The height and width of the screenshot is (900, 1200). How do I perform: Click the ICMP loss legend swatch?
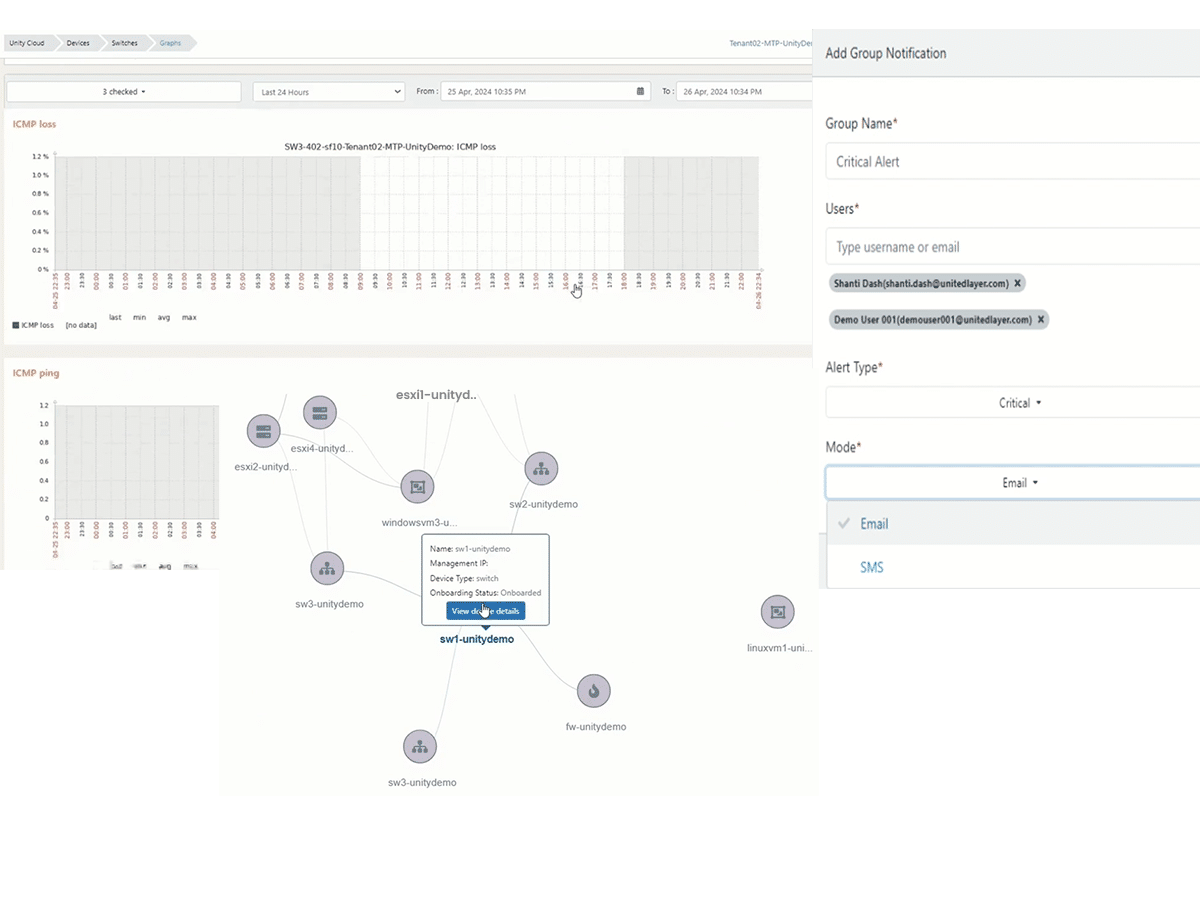(15, 325)
